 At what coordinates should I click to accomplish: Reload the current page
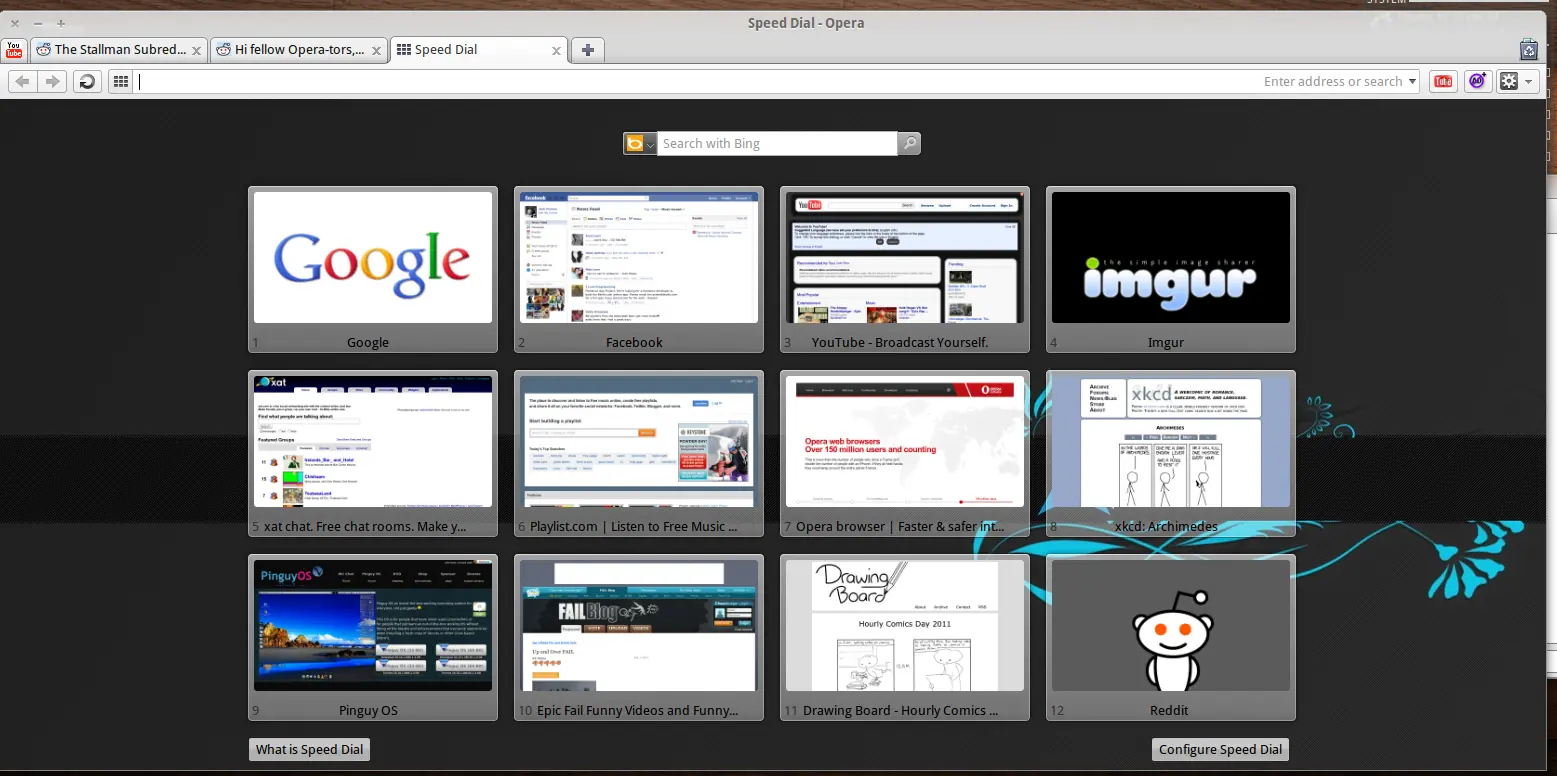click(87, 82)
